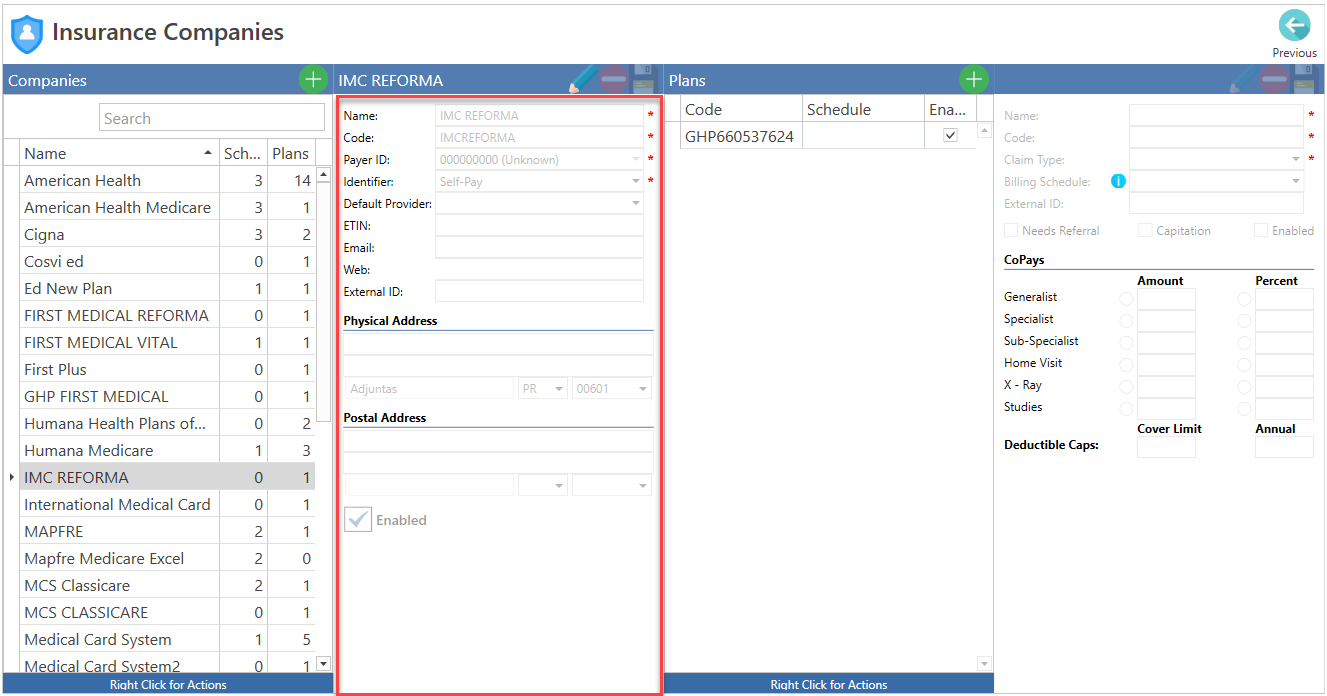
Task: Add a new plan with the Plans plus
Action: click(x=974, y=80)
